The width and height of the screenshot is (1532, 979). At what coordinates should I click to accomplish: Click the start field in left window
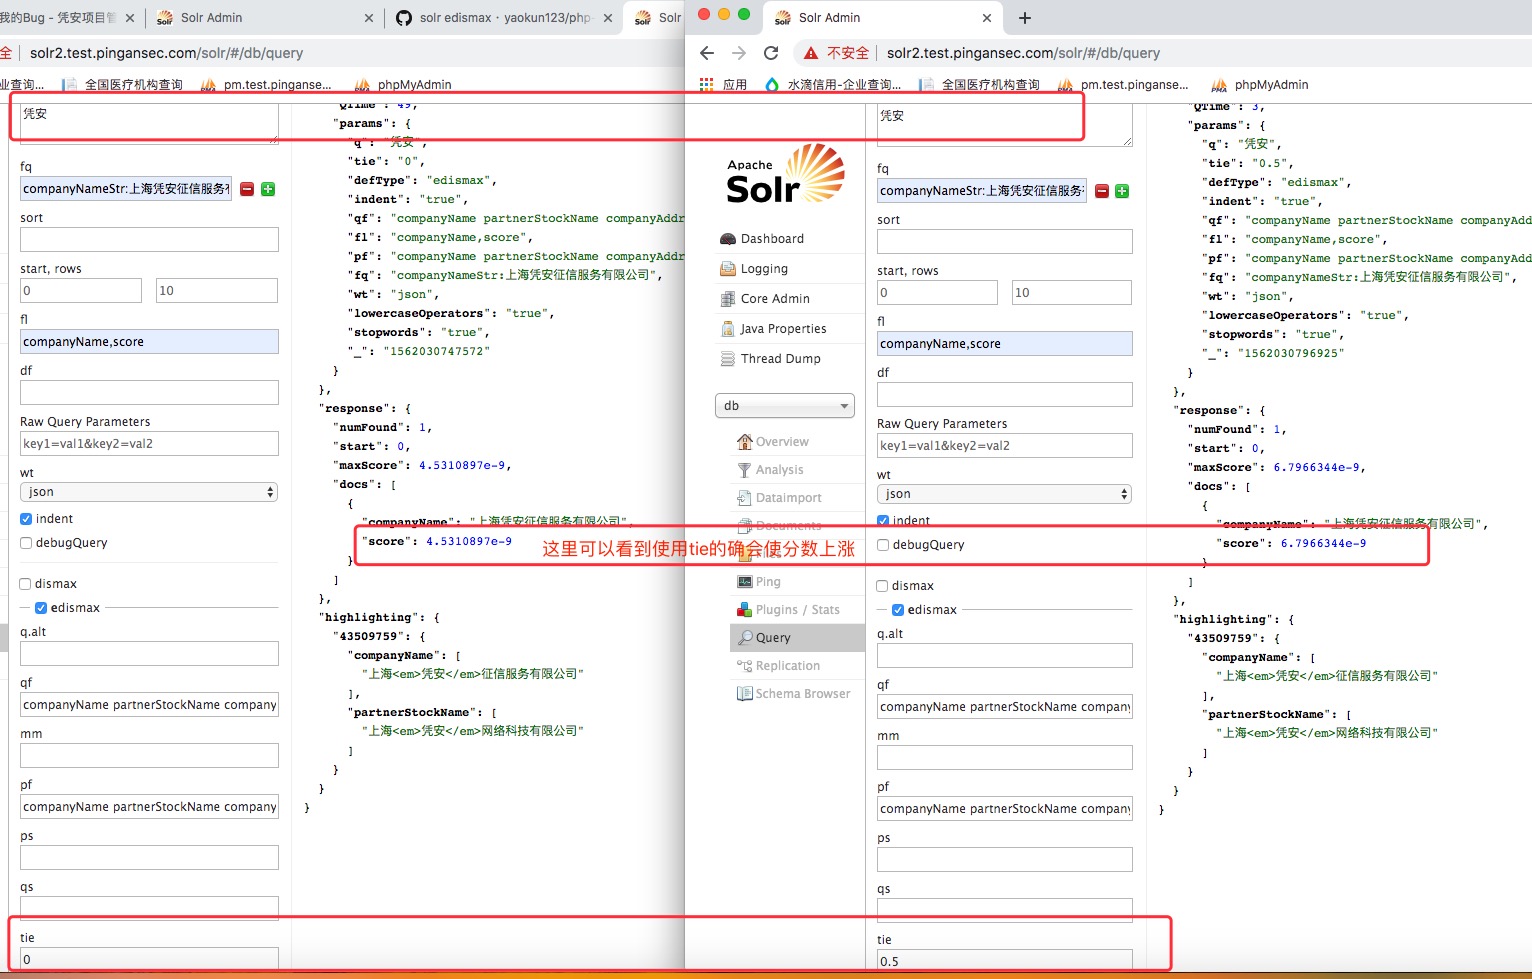point(81,291)
